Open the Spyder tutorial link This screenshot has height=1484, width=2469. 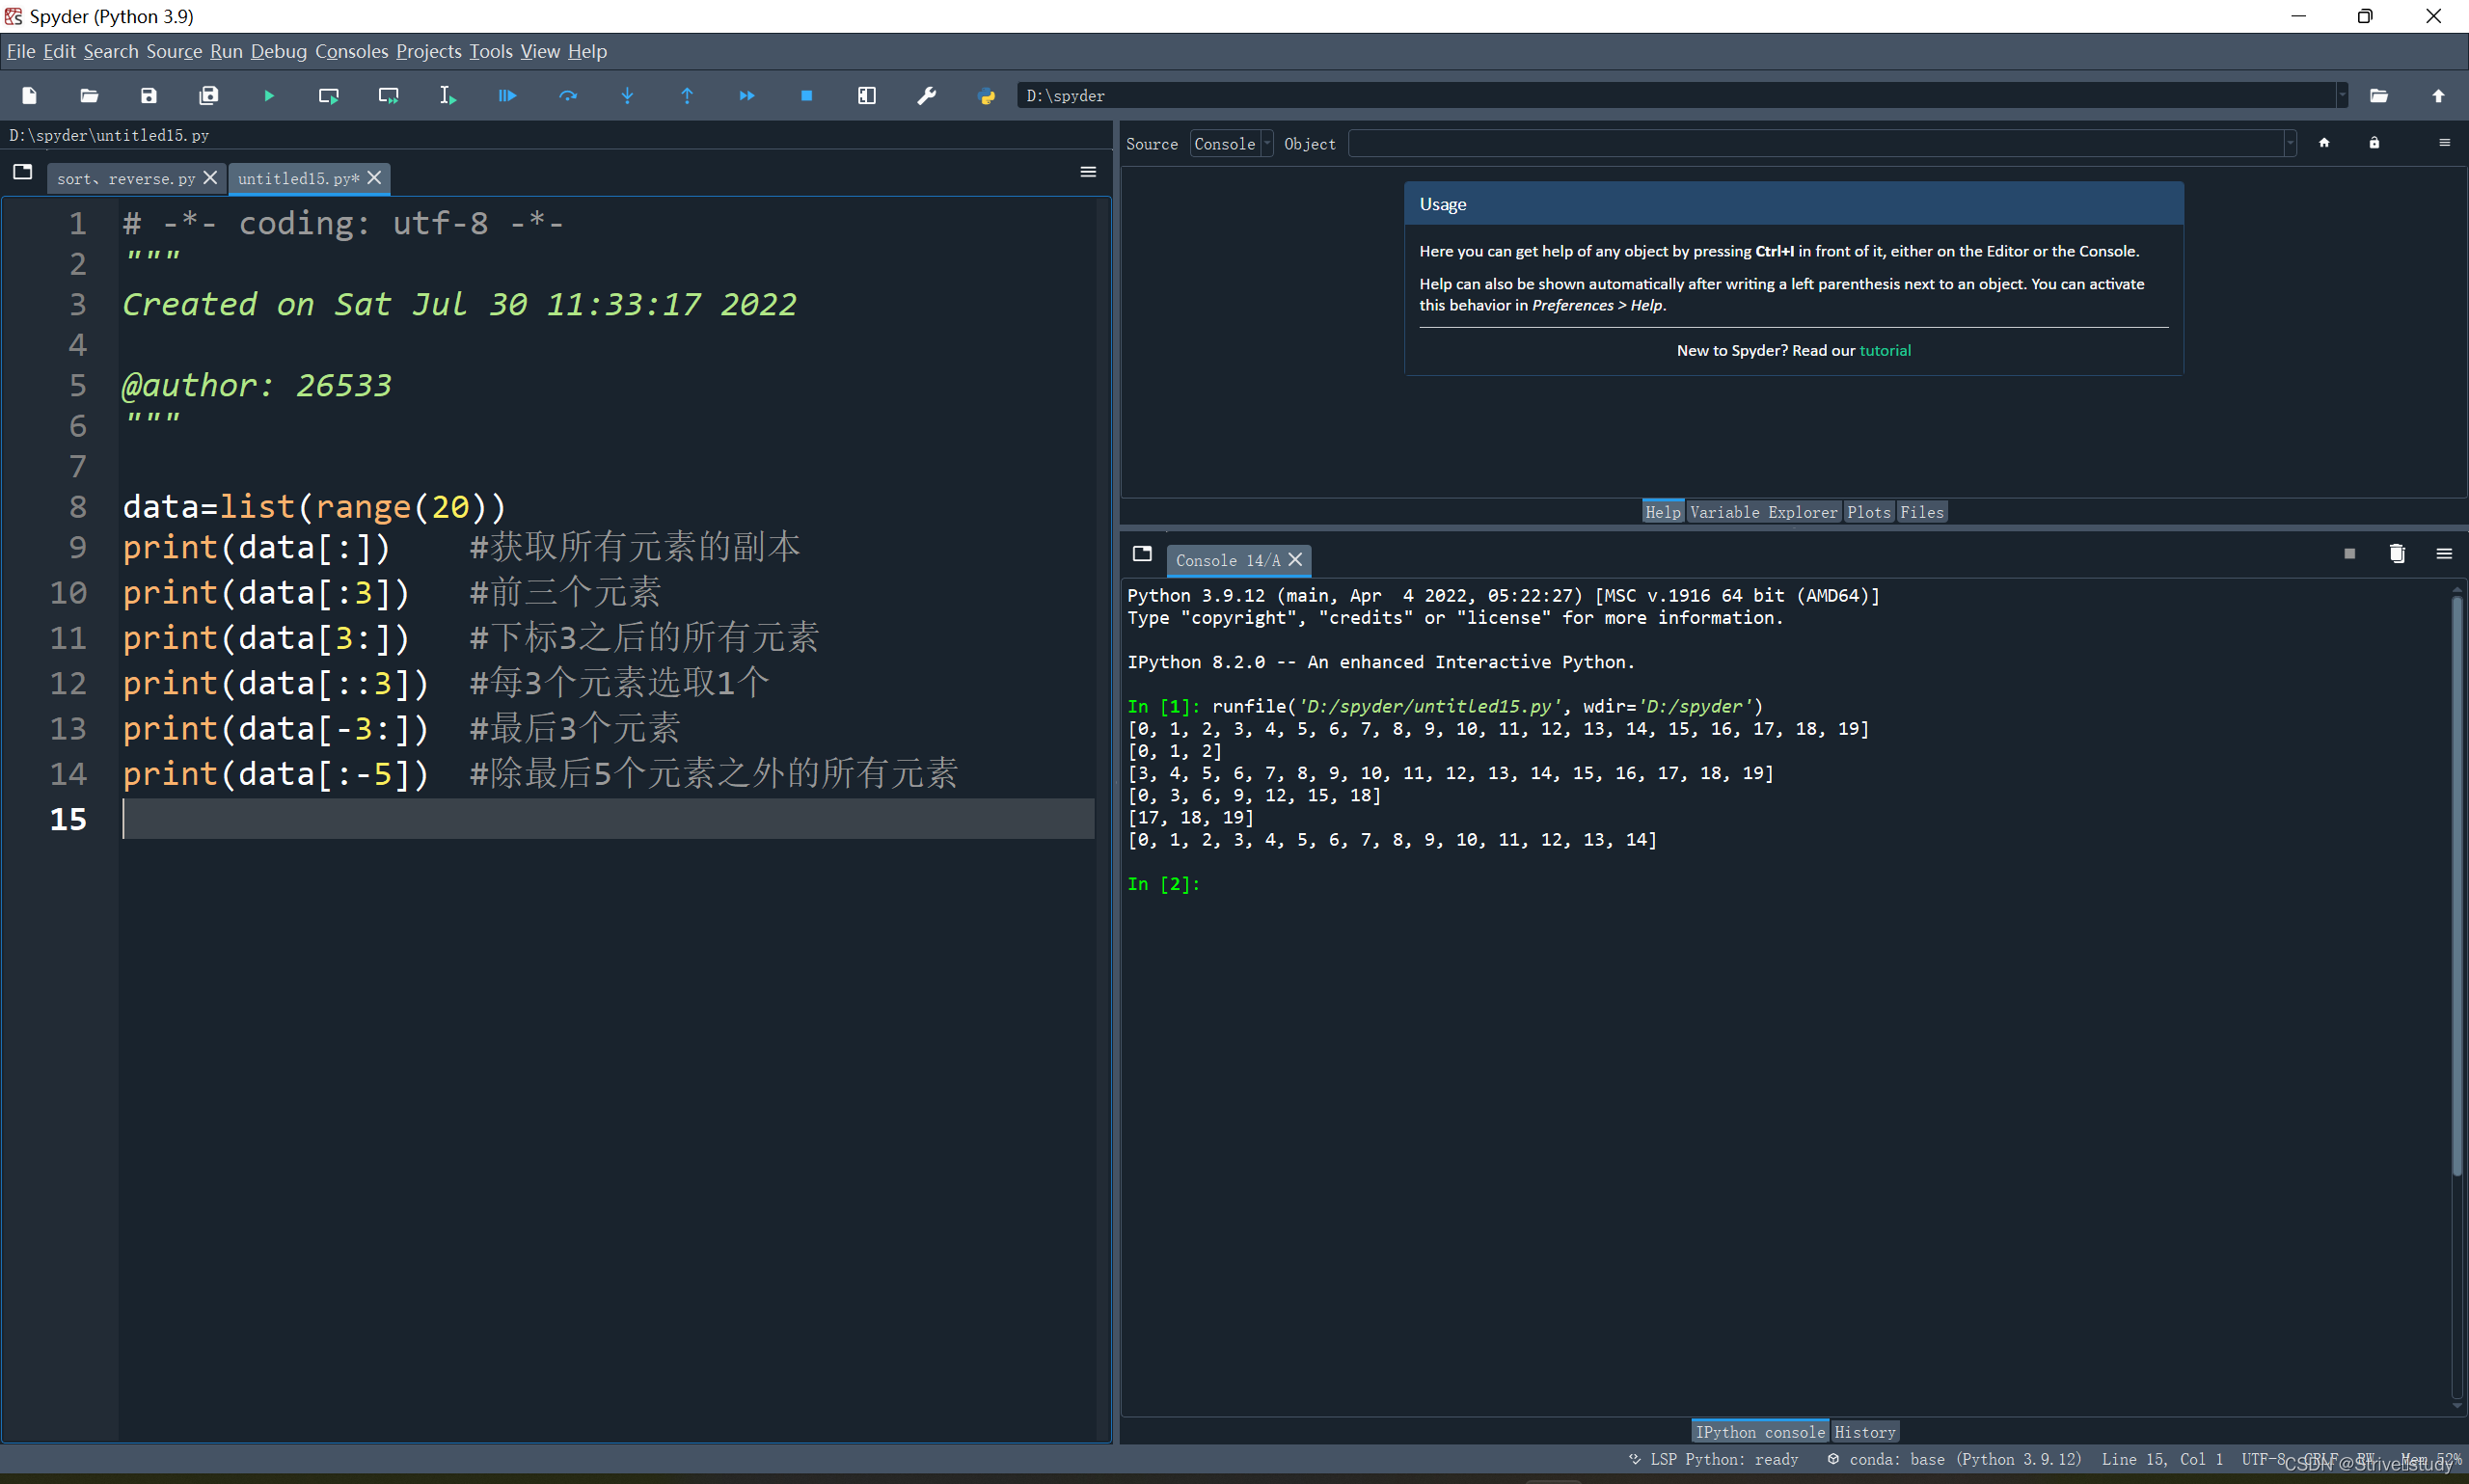[x=1885, y=350]
